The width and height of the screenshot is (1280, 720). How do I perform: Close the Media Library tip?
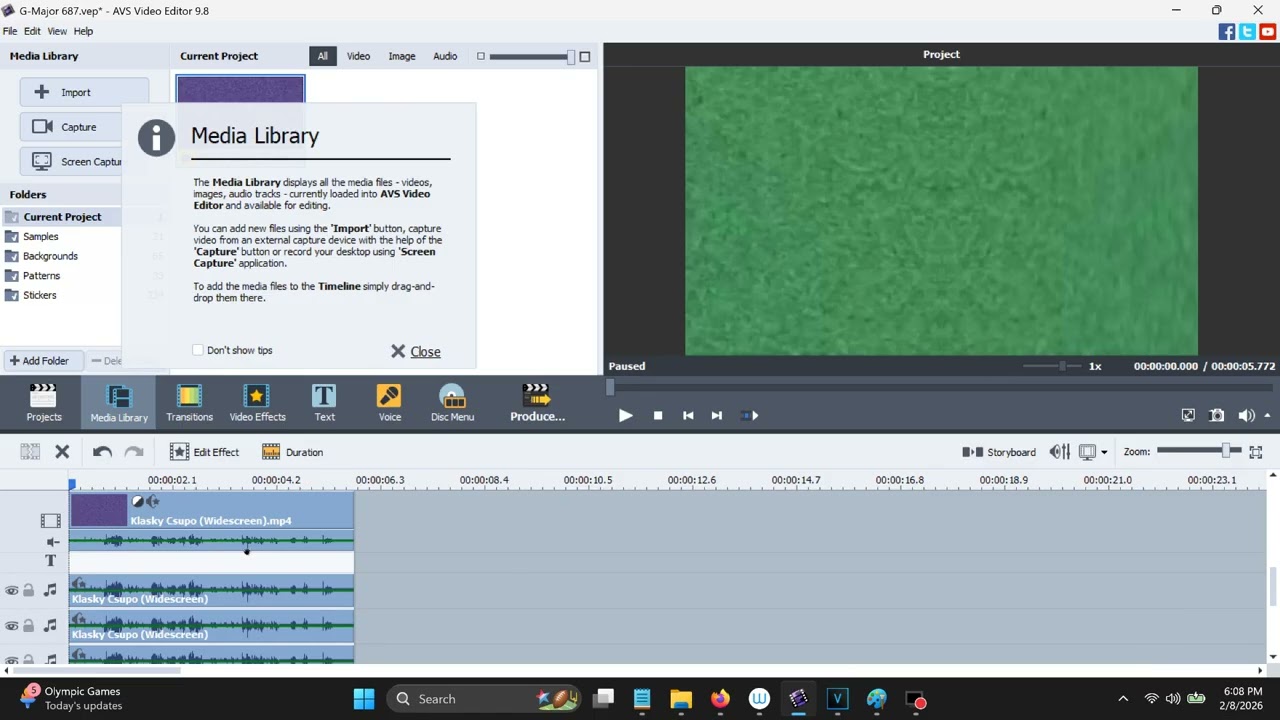click(x=415, y=351)
